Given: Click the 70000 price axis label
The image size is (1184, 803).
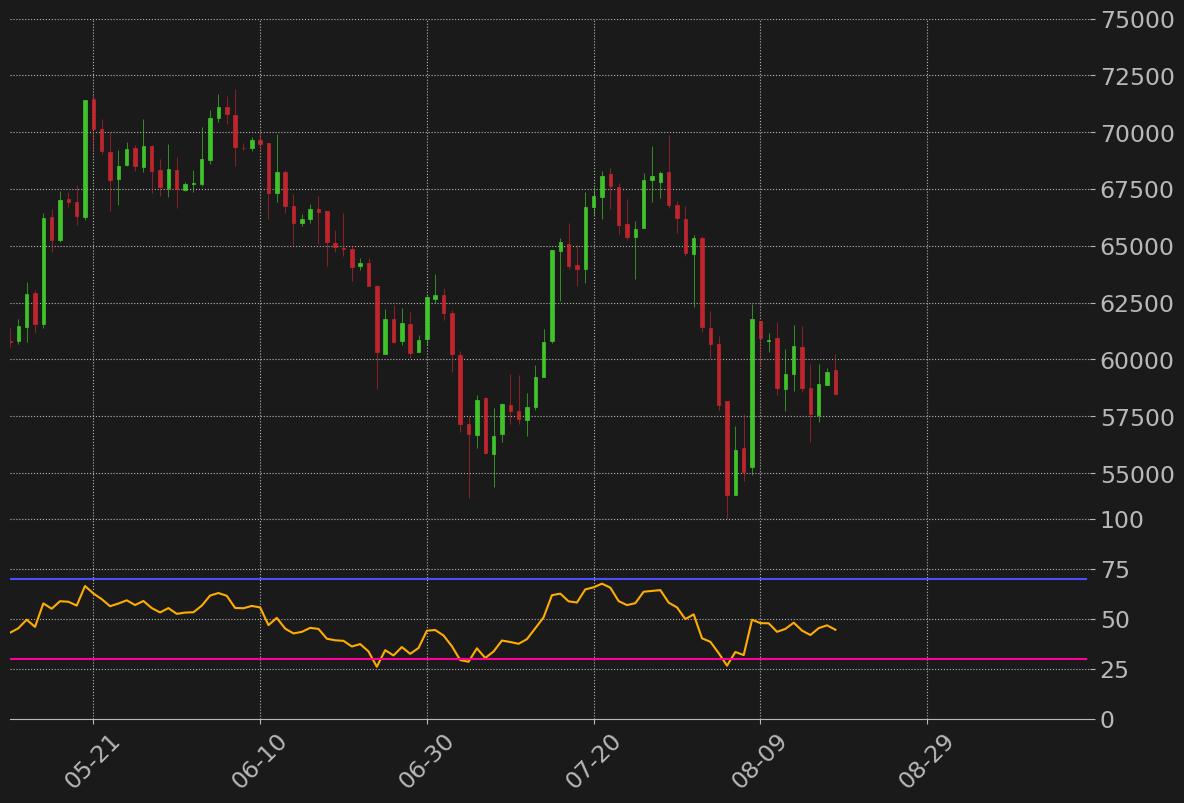Looking at the screenshot, I should click(x=1137, y=134).
